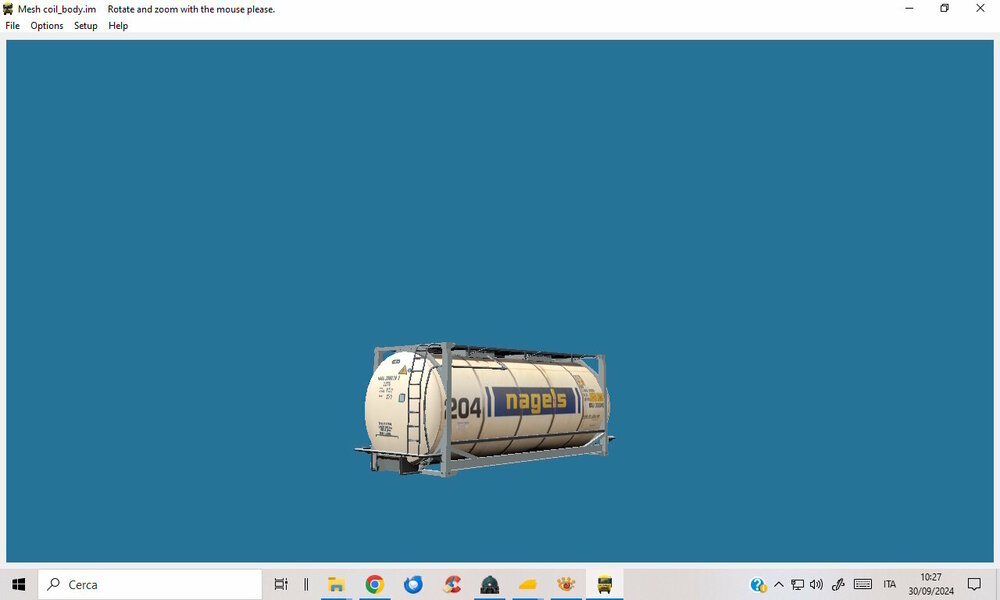Viewport: 1000px width, 600px height.
Task: Open the Help menu
Action: [118, 26]
